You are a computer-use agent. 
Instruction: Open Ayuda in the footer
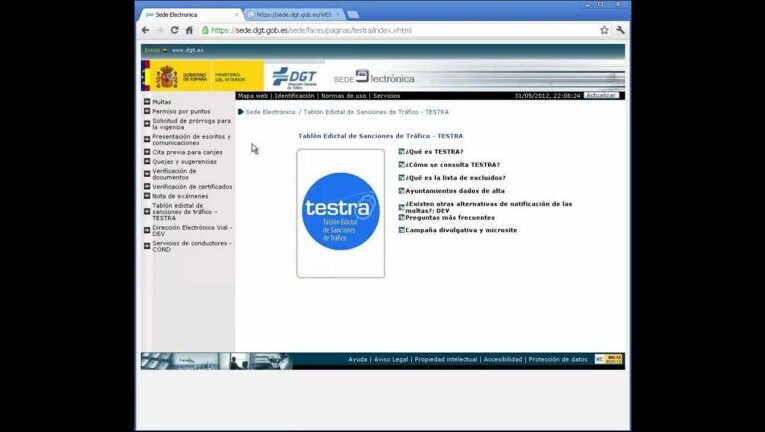(x=358, y=359)
